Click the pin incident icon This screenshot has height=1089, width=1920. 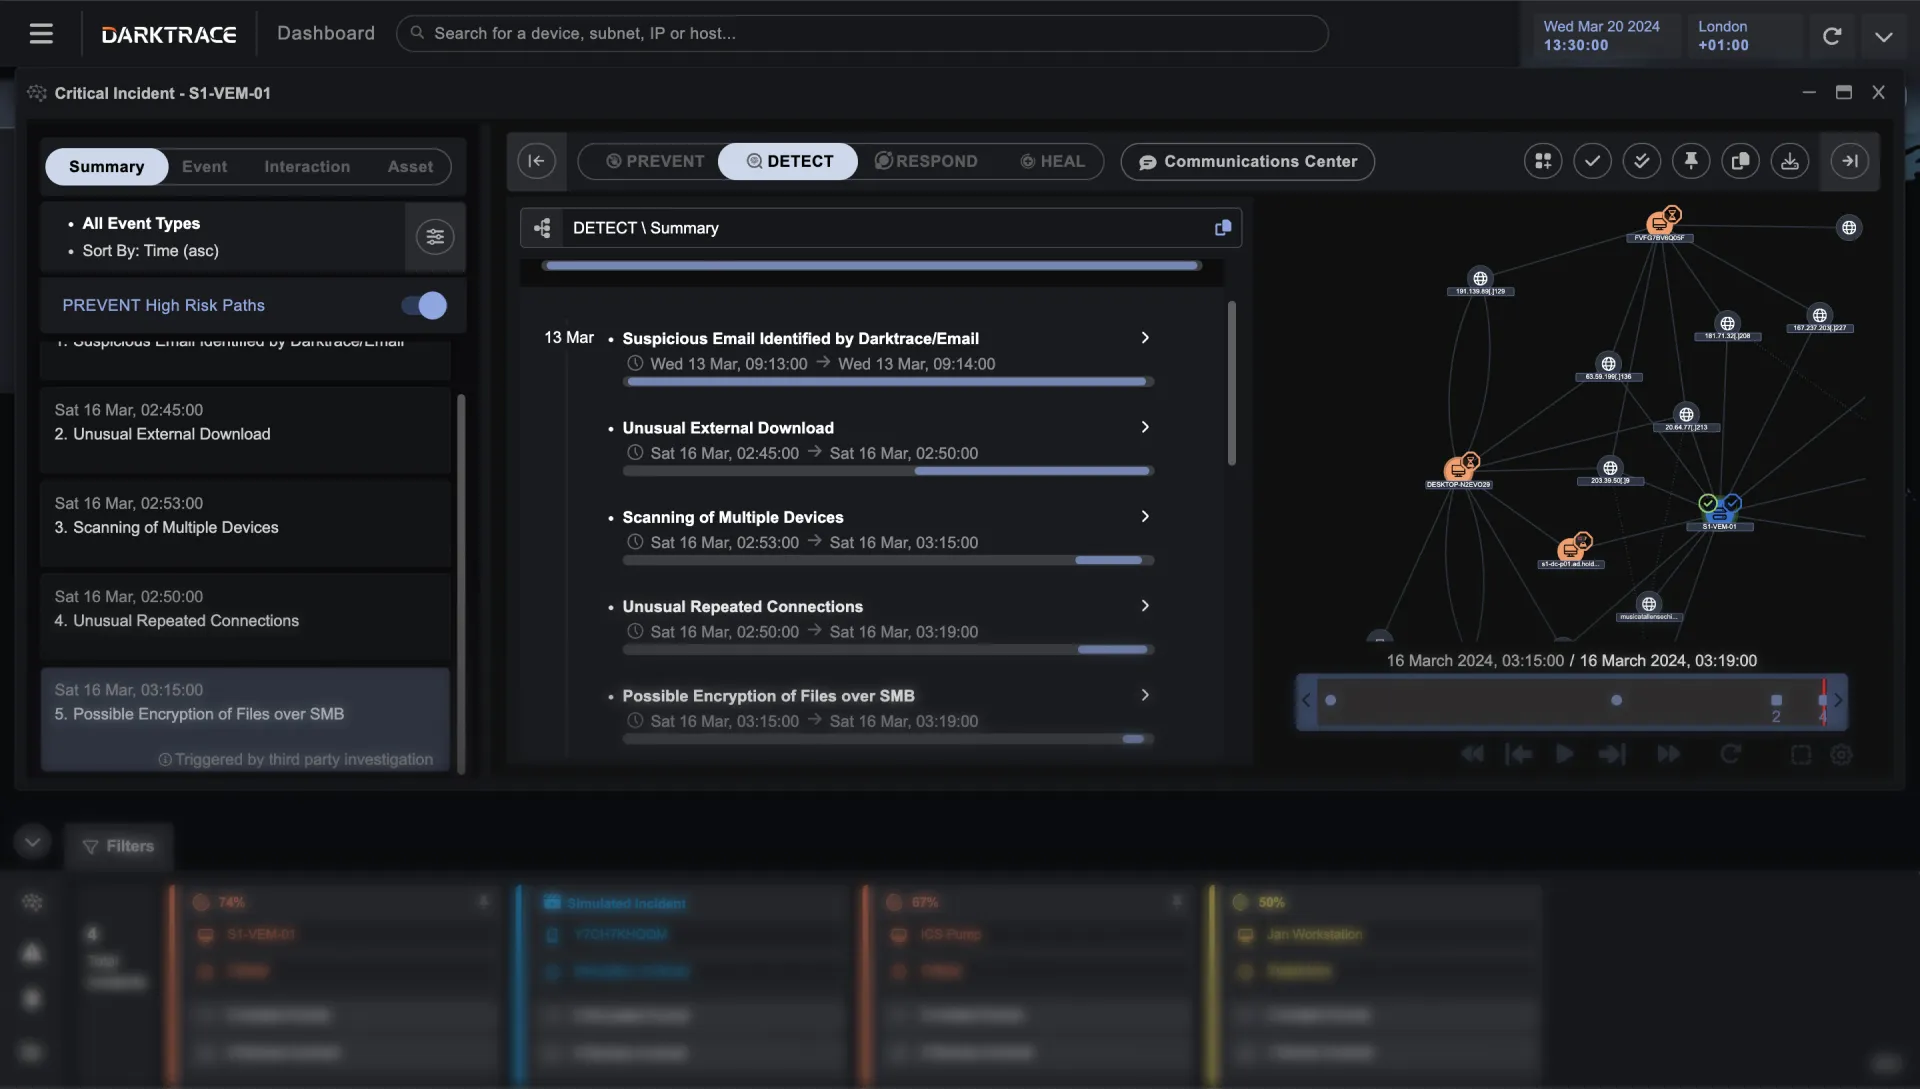tap(1691, 161)
